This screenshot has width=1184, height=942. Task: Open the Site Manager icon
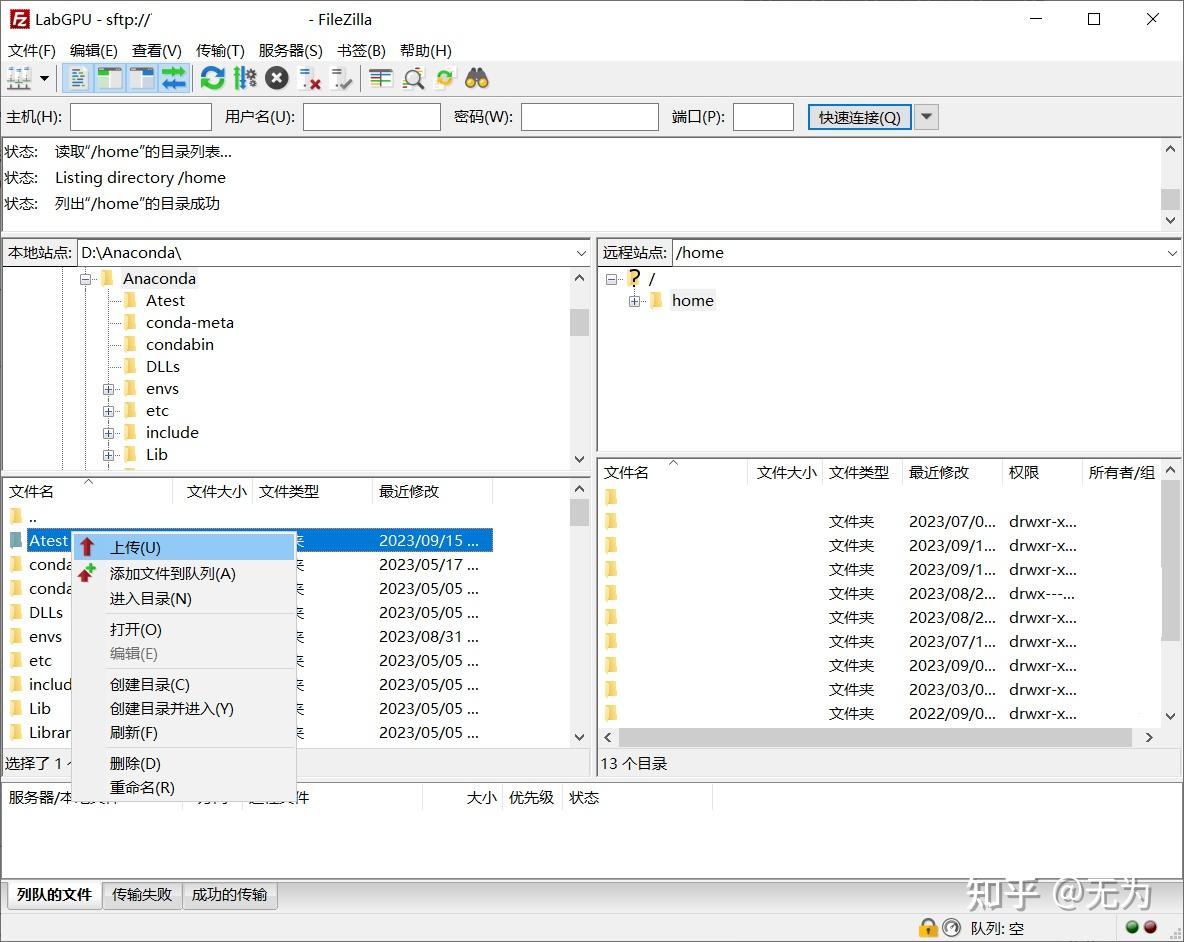coord(19,78)
